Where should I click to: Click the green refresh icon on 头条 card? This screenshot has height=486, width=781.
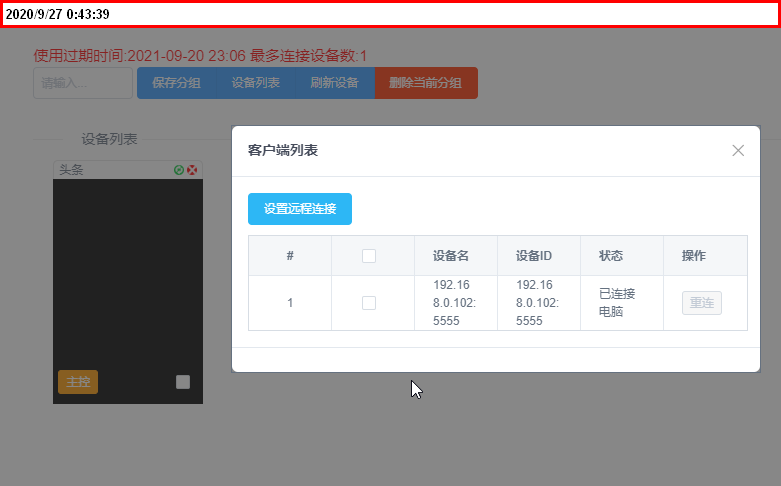tap(179, 170)
